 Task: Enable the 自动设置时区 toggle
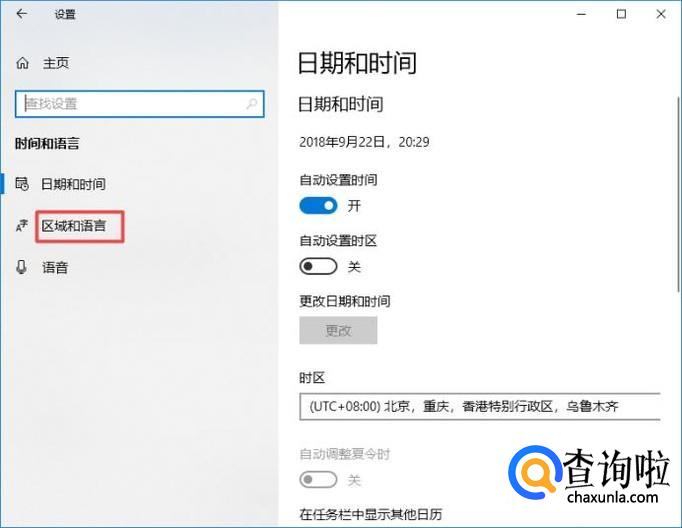[x=318, y=266]
